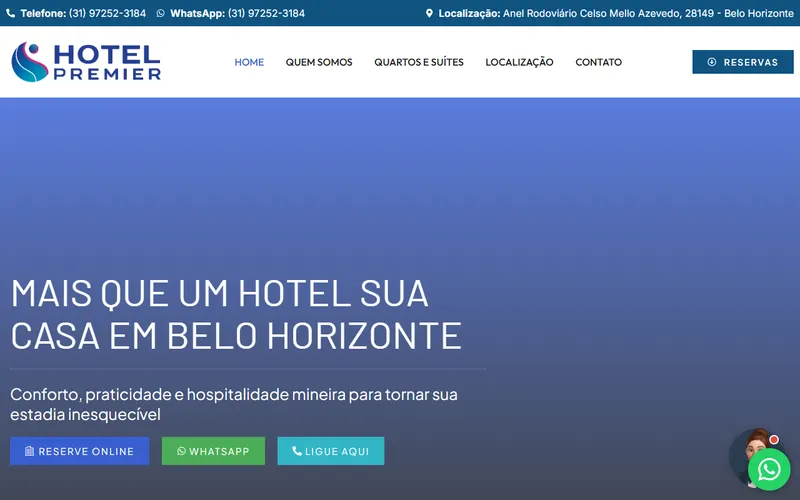Screen dimensions: 800x500
Task: Click the subtitle about hospitalidade mineira
Action: 234,404
